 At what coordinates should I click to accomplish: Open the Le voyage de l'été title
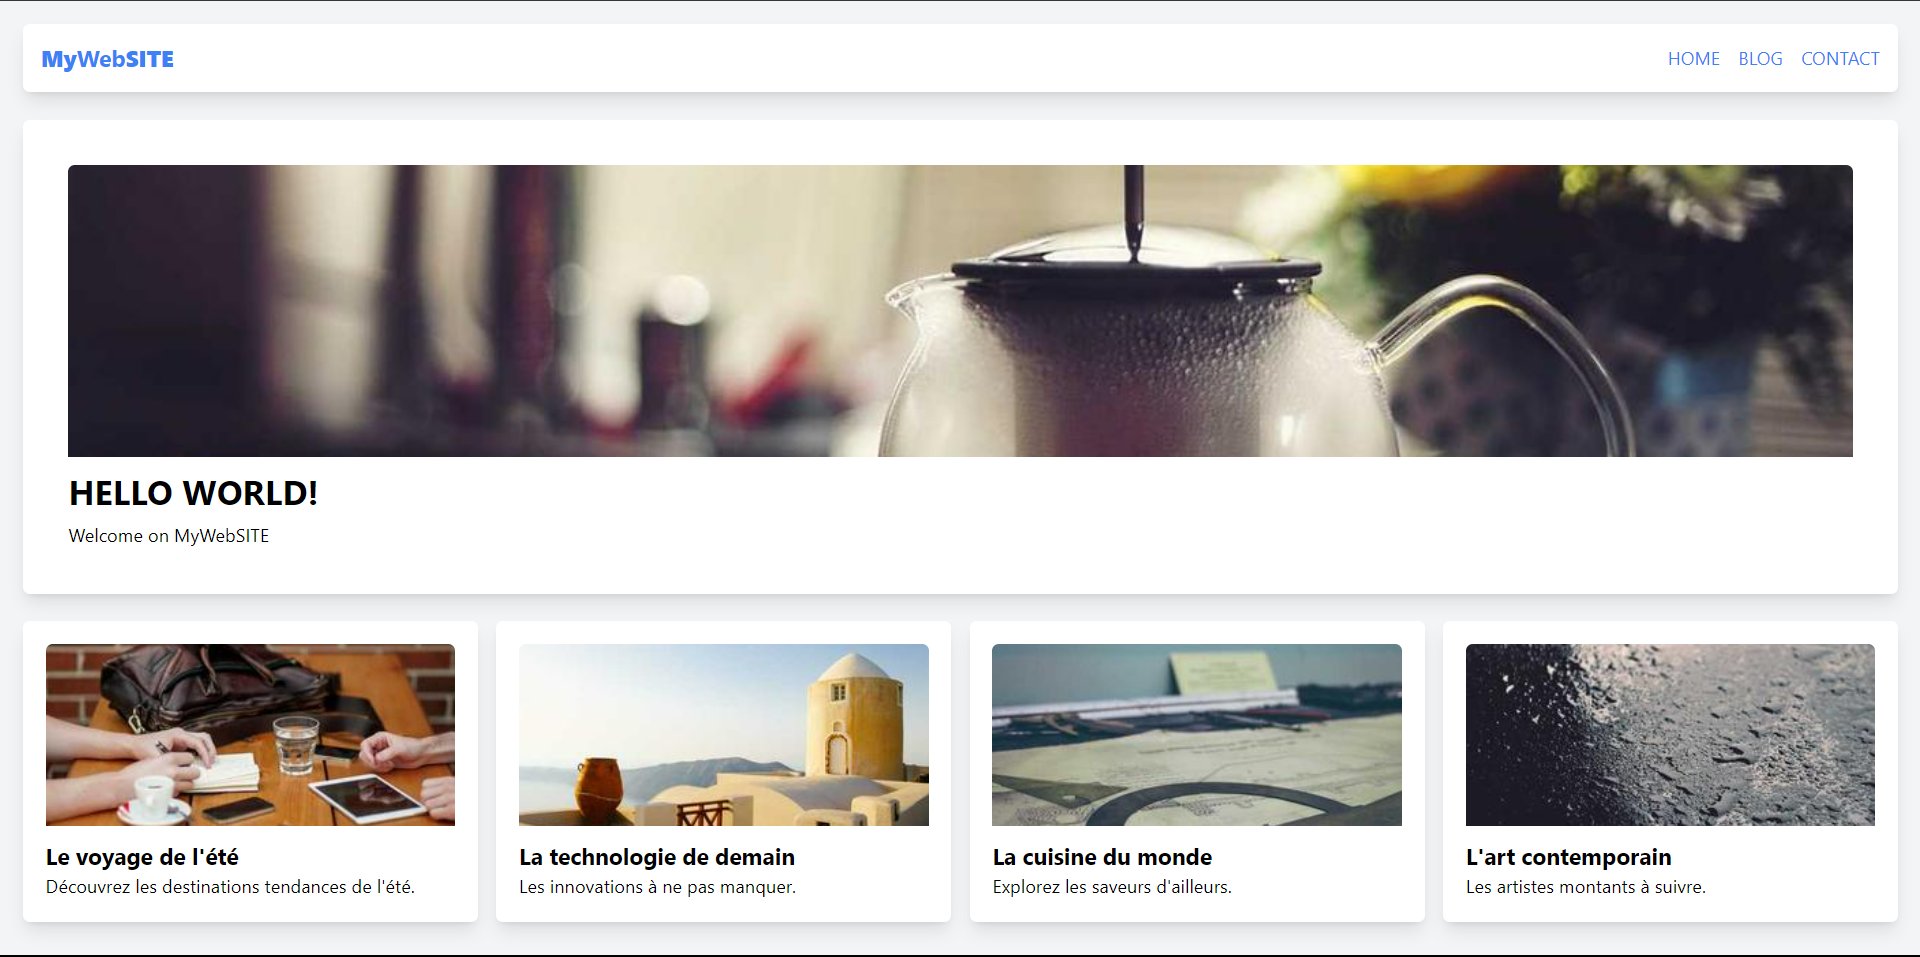point(142,857)
